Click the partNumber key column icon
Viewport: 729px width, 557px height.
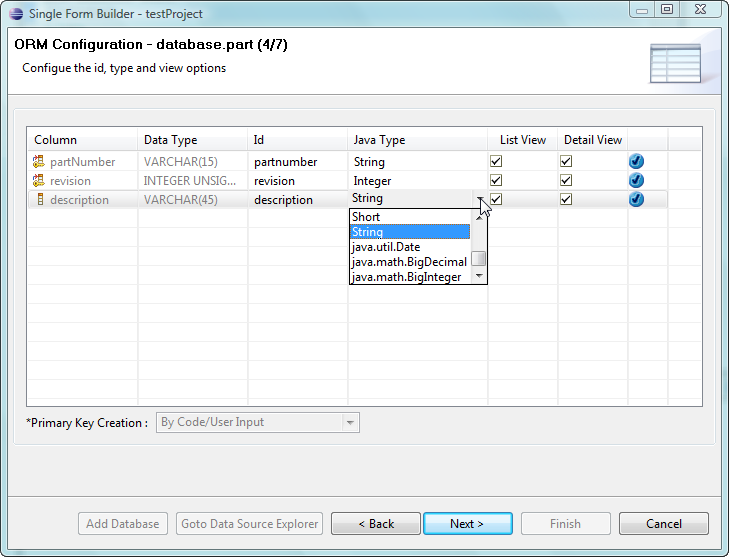39,162
